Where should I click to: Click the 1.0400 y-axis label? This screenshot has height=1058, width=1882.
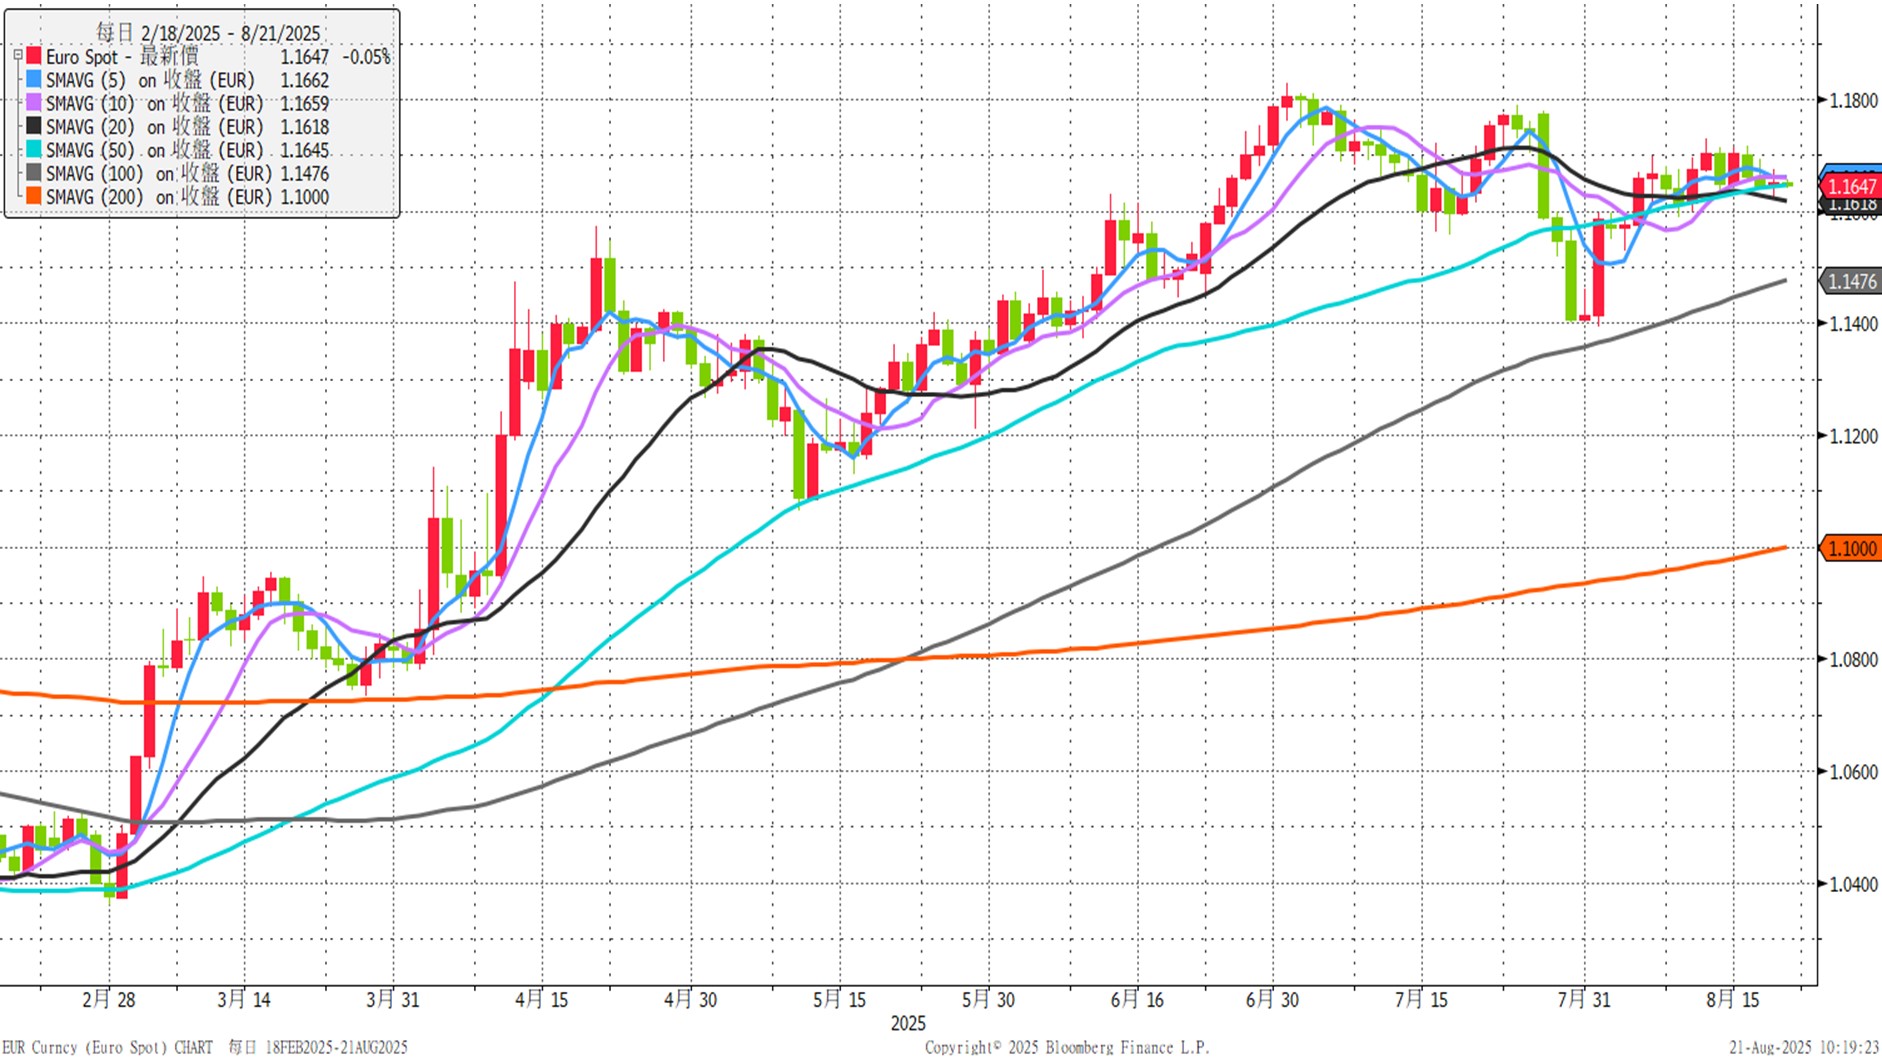pyautogui.click(x=1853, y=884)
